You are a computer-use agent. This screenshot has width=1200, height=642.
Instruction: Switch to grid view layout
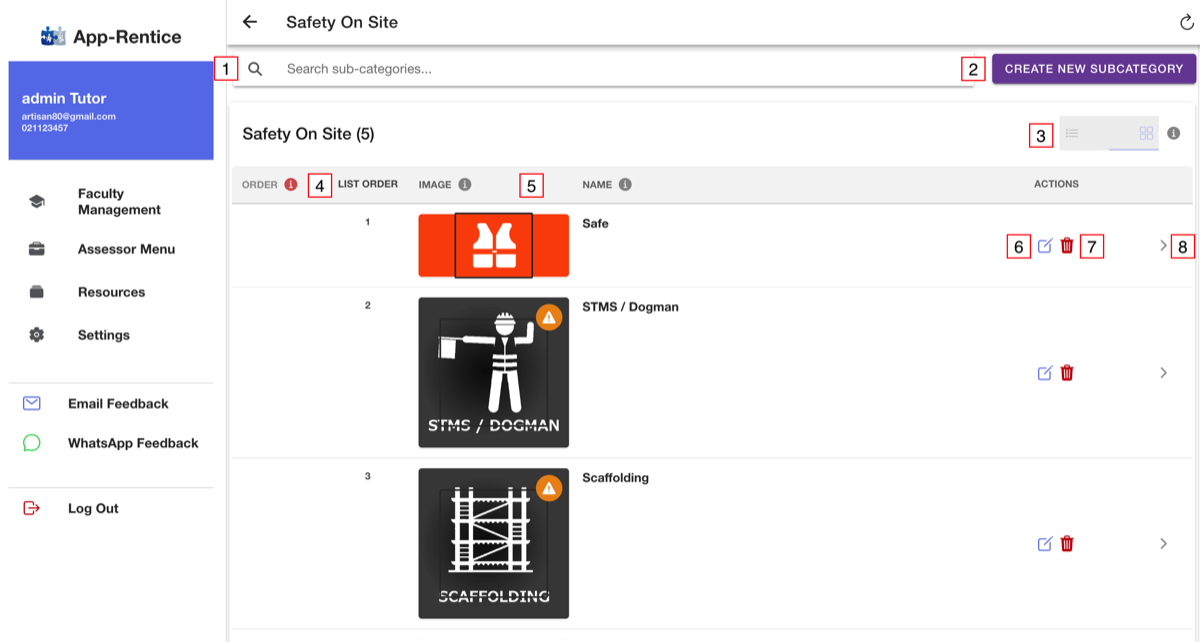click(x=1134, y=133)
